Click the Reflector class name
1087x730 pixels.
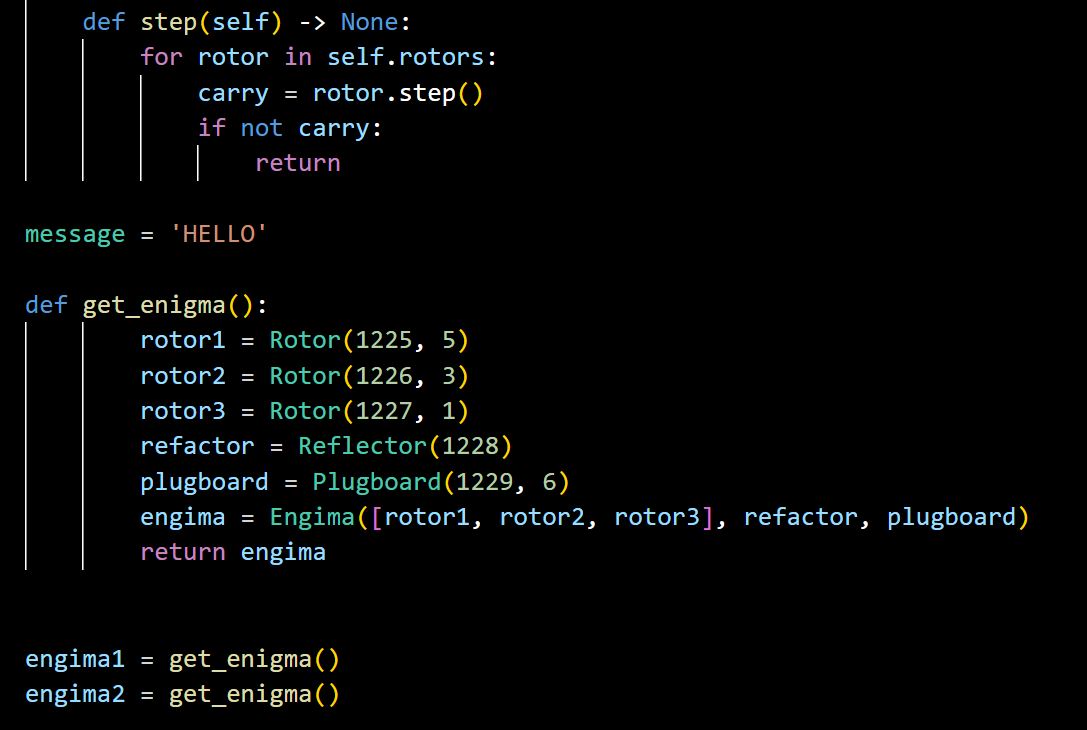pyautogui.click(x=363, y=446)
